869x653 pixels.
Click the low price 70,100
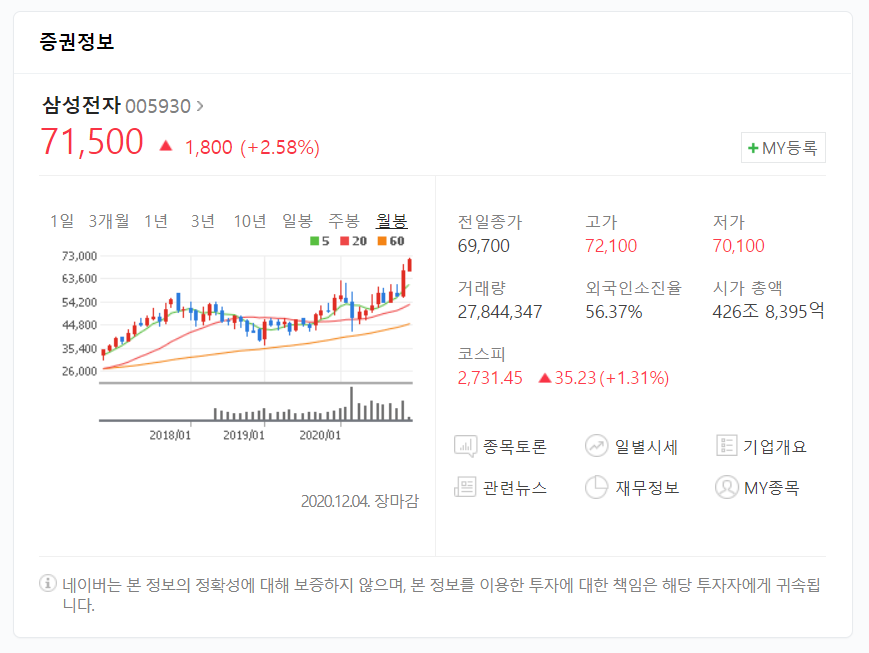[738, 246]
